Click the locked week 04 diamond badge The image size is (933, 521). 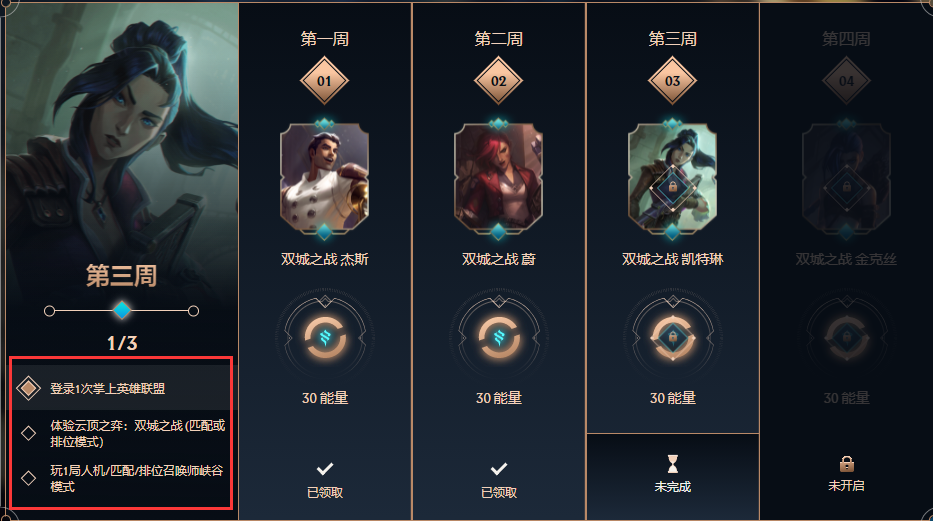846,81
